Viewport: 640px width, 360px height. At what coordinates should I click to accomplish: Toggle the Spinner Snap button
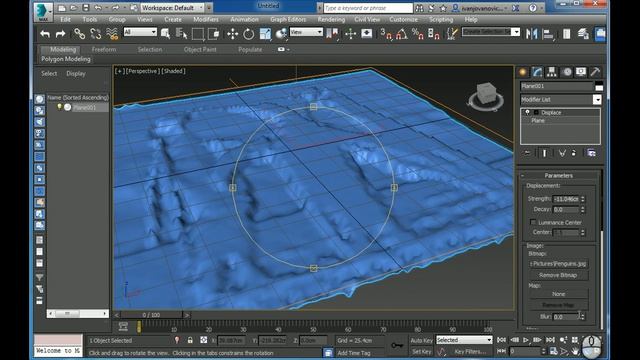click(x=433, y=34)
